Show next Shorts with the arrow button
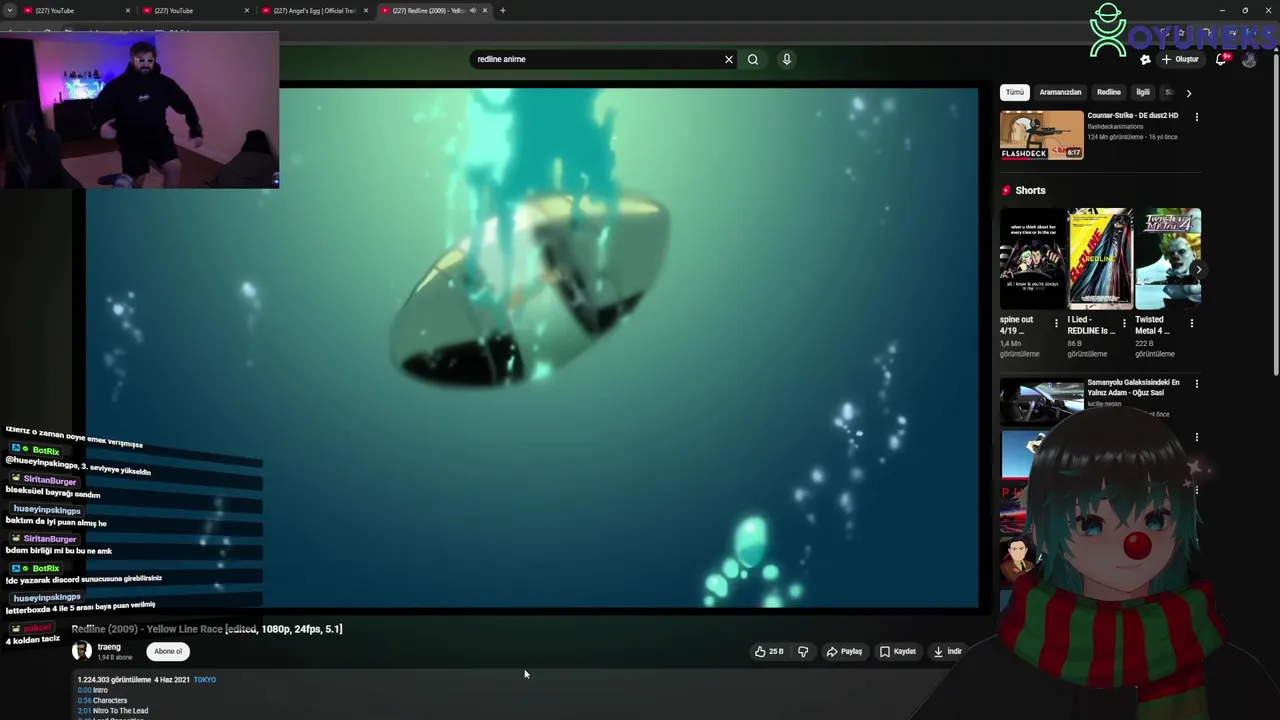 point(1198,269)
